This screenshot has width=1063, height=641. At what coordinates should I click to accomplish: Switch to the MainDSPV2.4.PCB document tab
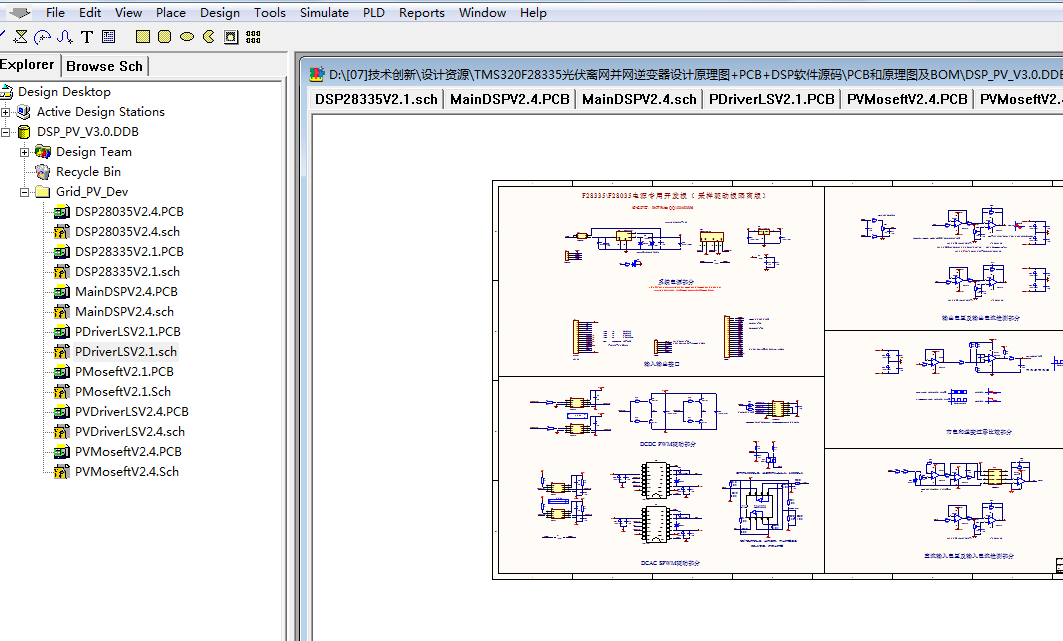click(x=510, y=99)
